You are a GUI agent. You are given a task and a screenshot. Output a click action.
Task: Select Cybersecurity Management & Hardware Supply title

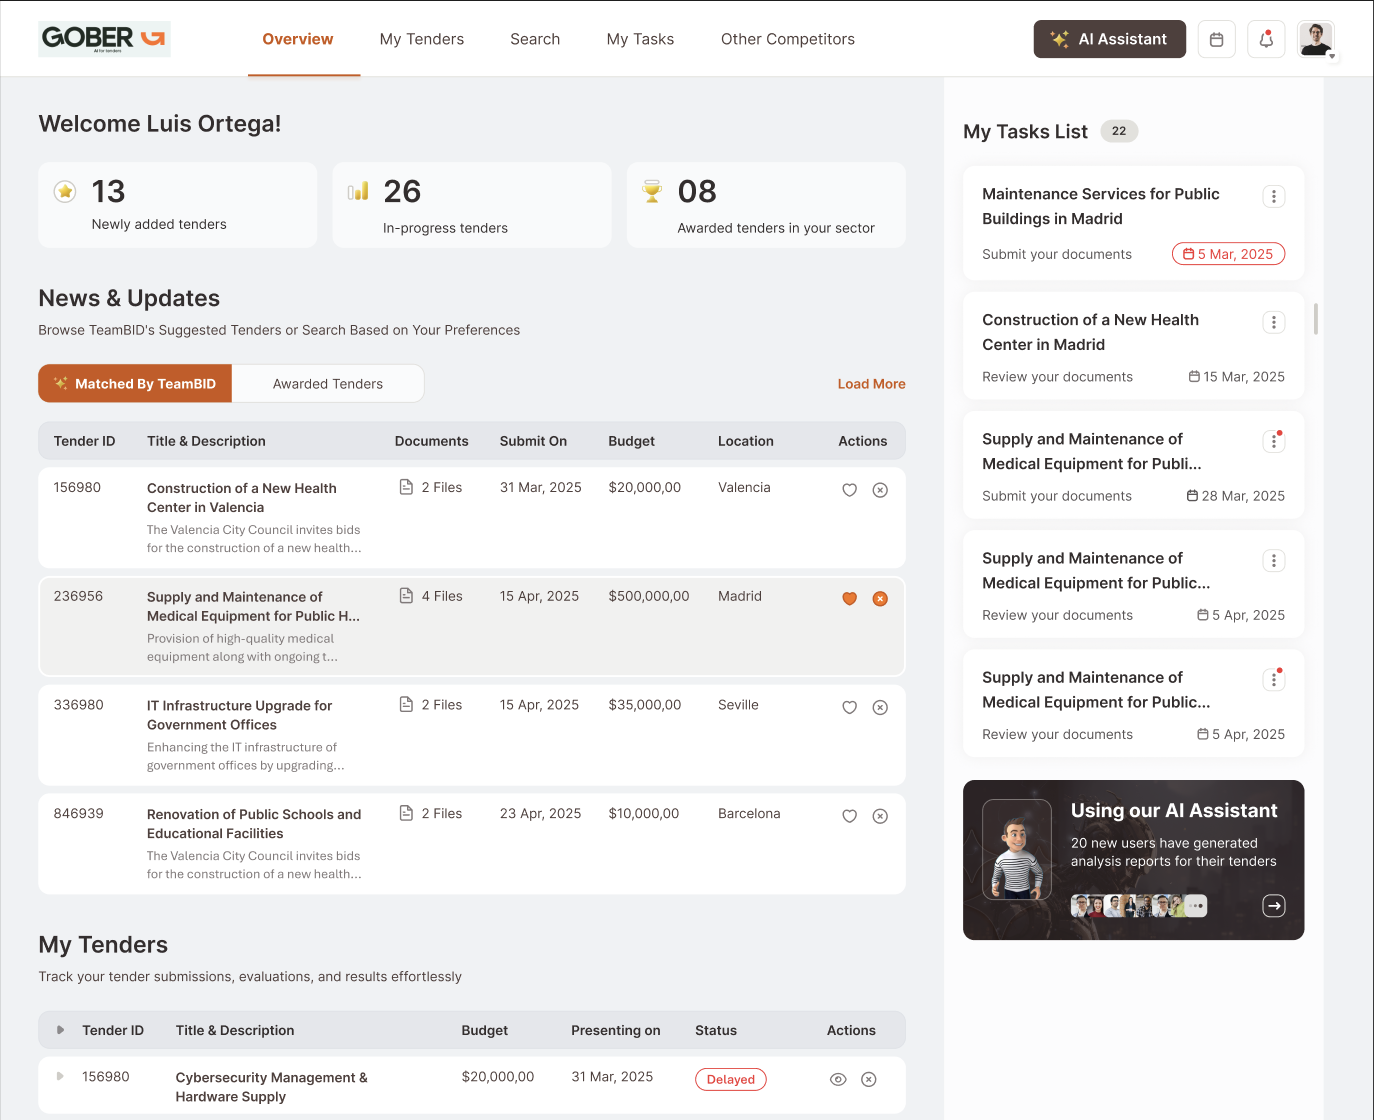271,1086
